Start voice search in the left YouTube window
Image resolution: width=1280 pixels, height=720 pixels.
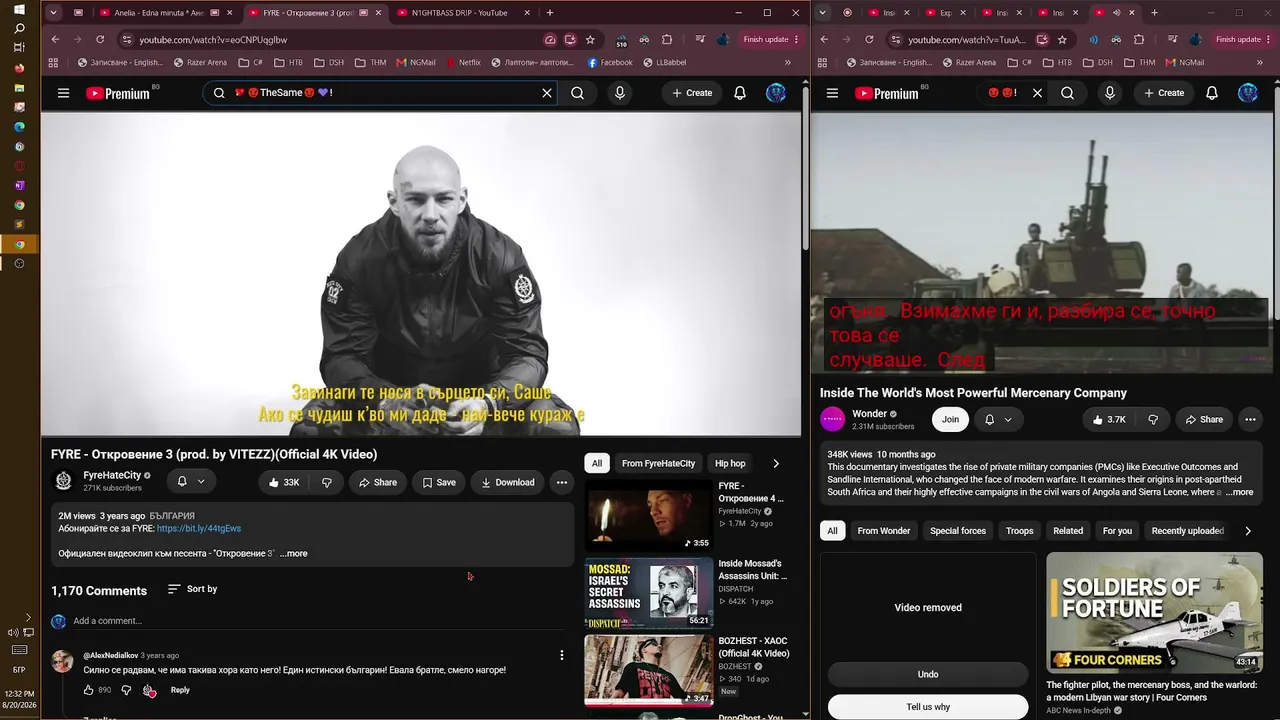(620, 93)
